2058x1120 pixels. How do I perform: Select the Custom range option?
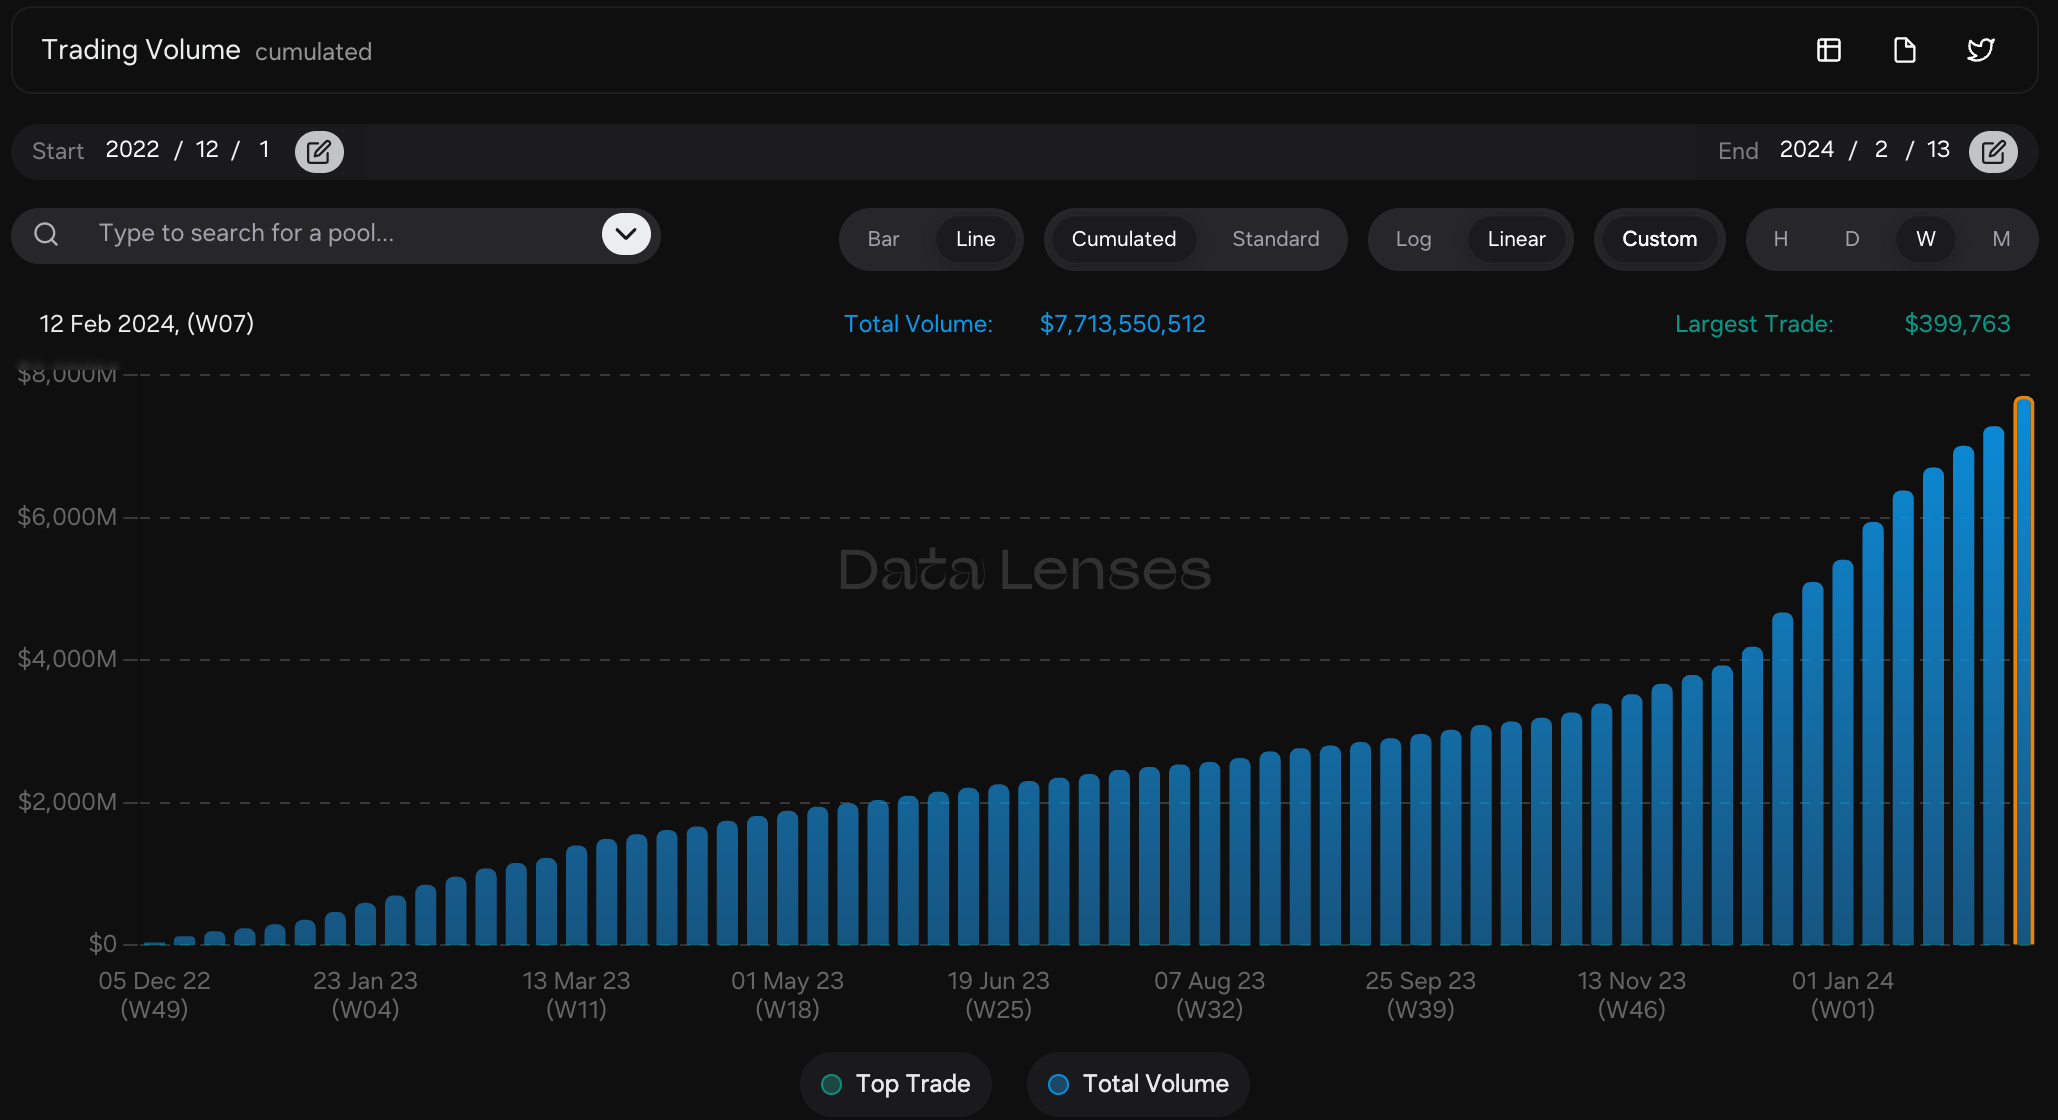click(x=1659, y=239)
